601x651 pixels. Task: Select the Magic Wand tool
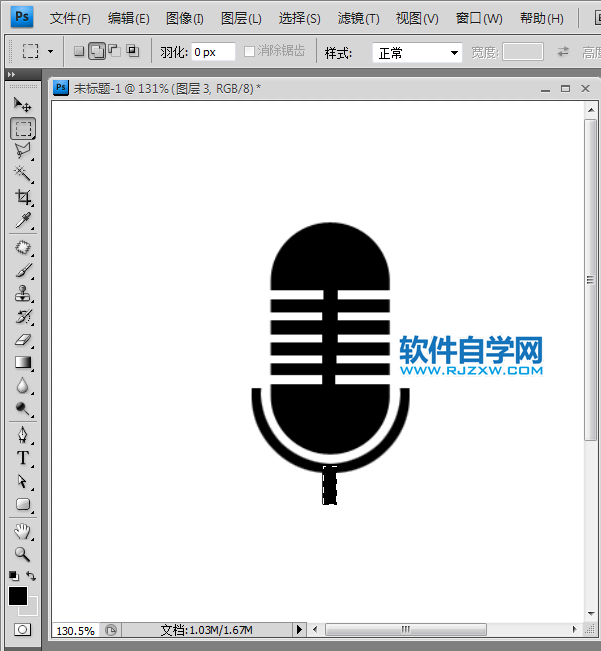22,174
